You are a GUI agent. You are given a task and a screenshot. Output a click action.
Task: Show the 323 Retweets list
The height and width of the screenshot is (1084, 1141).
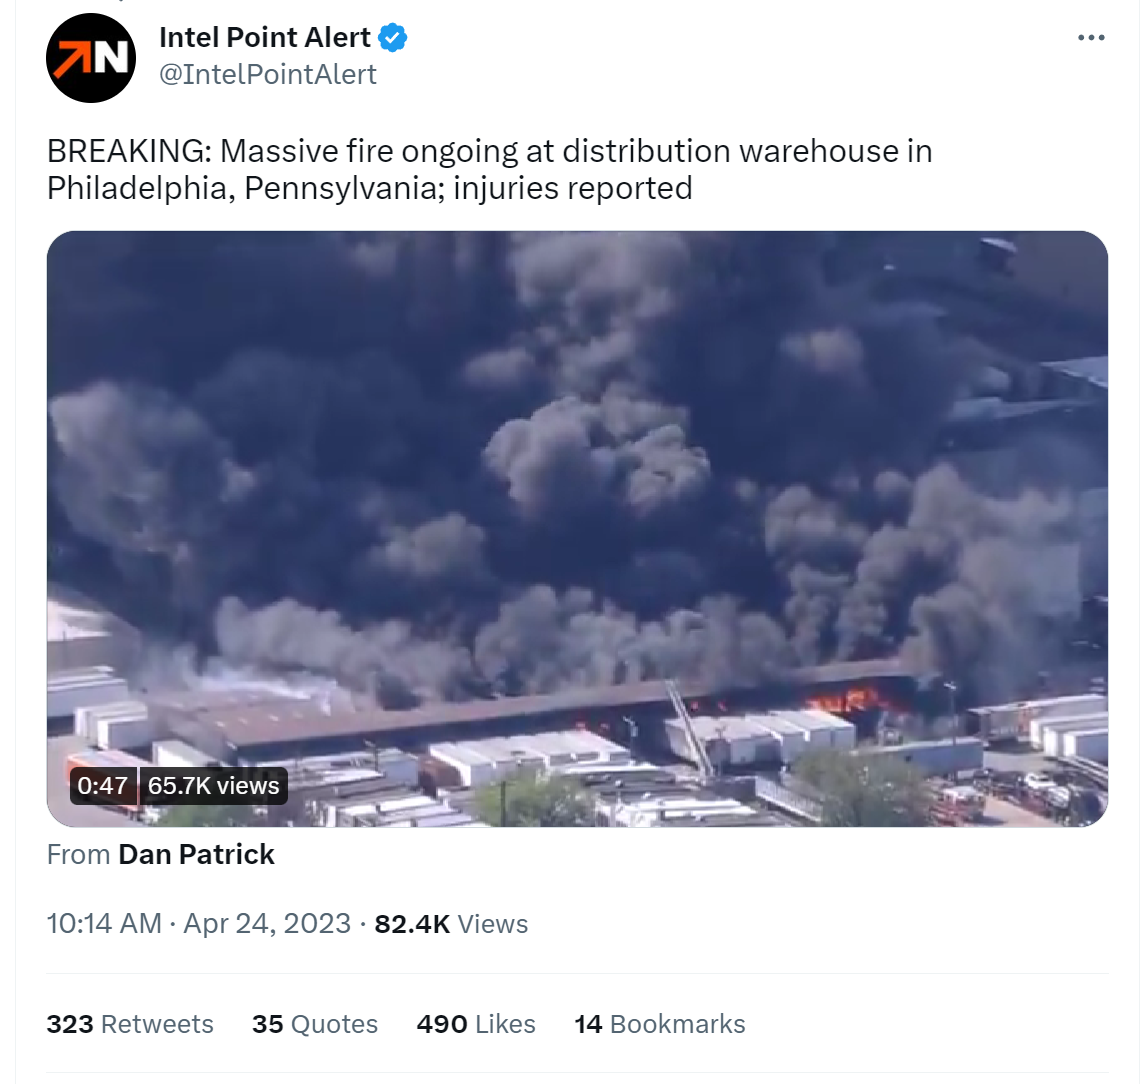click(x=130, y=1024)
